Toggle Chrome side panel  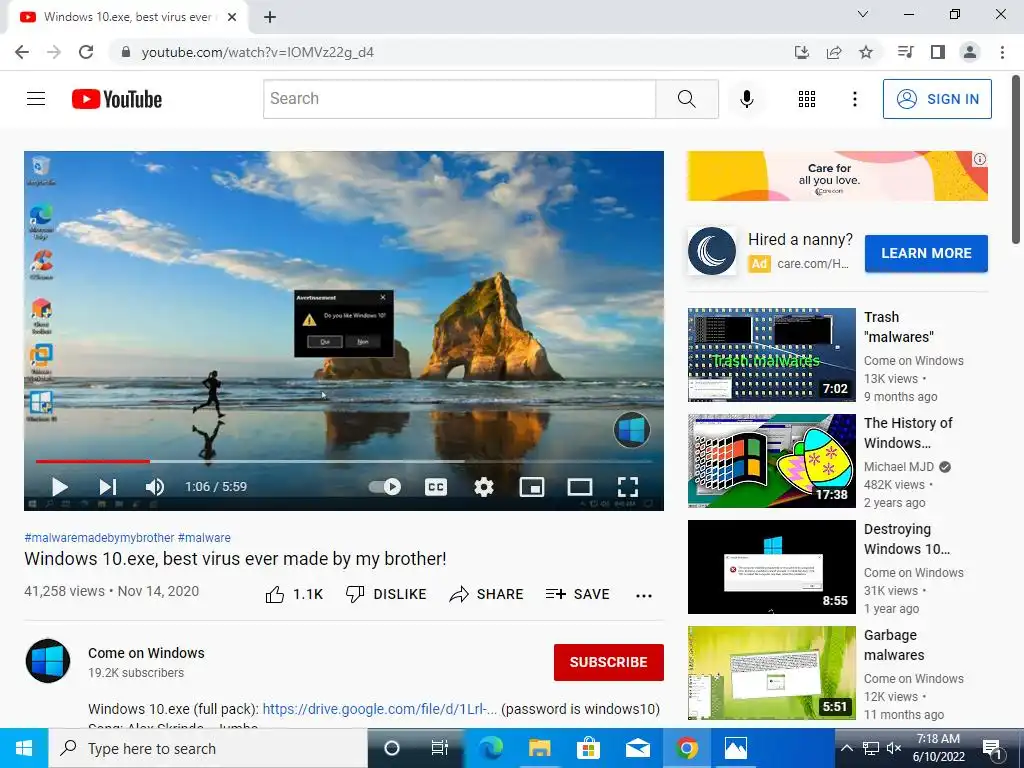coord(938,52)
